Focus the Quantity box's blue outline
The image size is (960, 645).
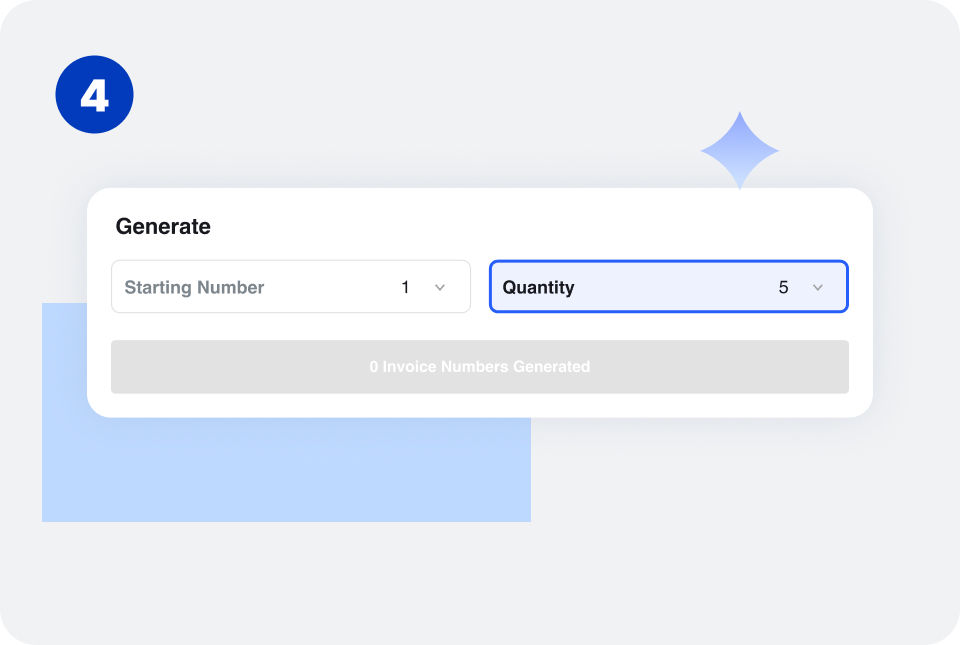click(669, 261)
